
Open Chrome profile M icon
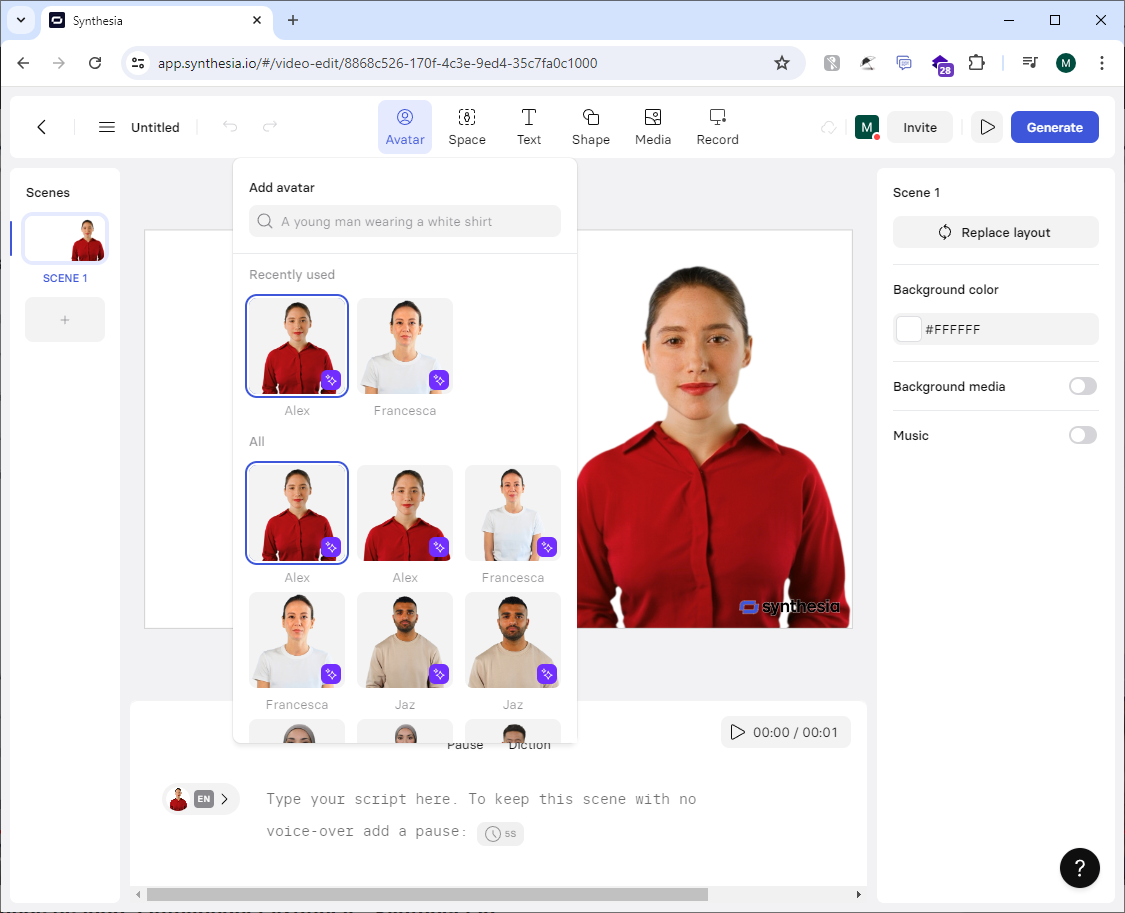coord(1065,63)
